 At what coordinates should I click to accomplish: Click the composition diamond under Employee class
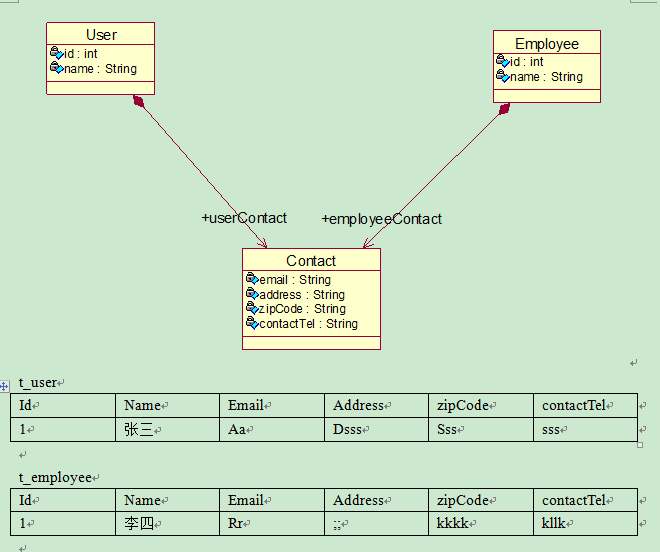504,109
